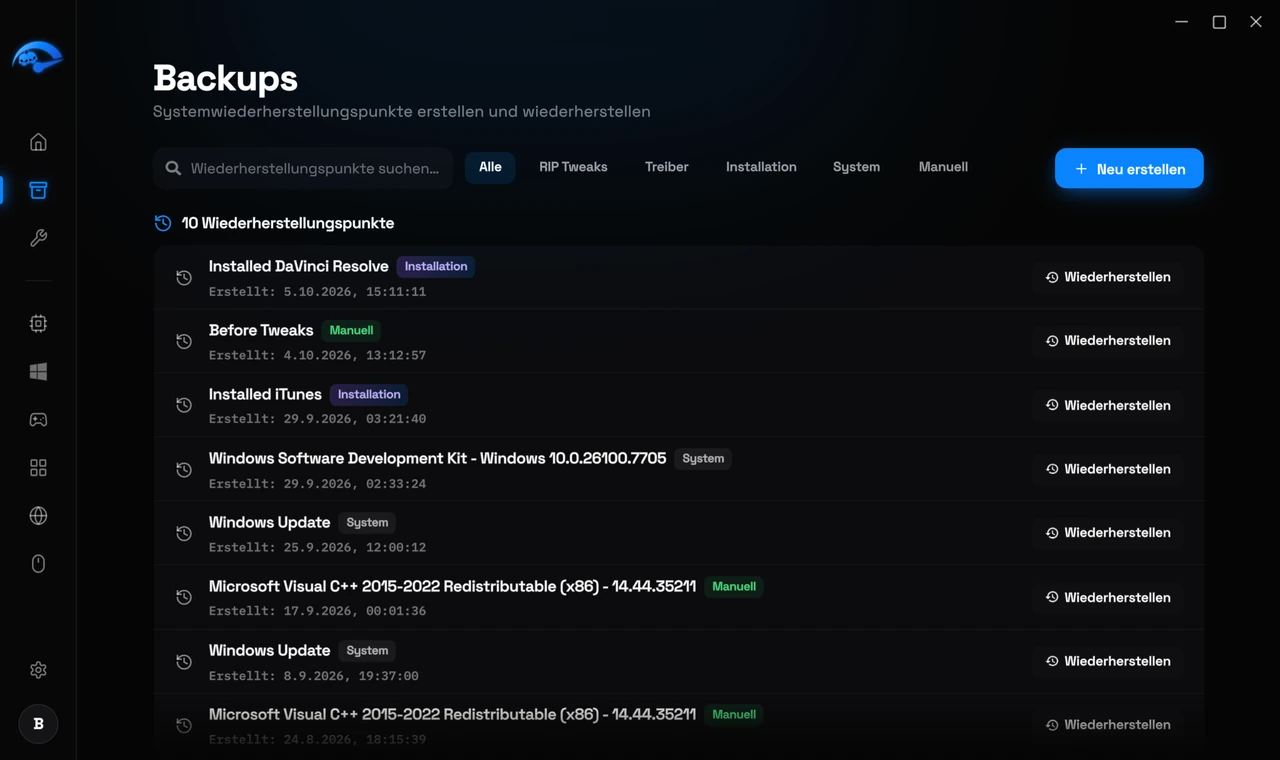Viewport: 1280px width, 760px height.
Task: Restore Windows Update from 8.9.2026
Action: 1108,661
